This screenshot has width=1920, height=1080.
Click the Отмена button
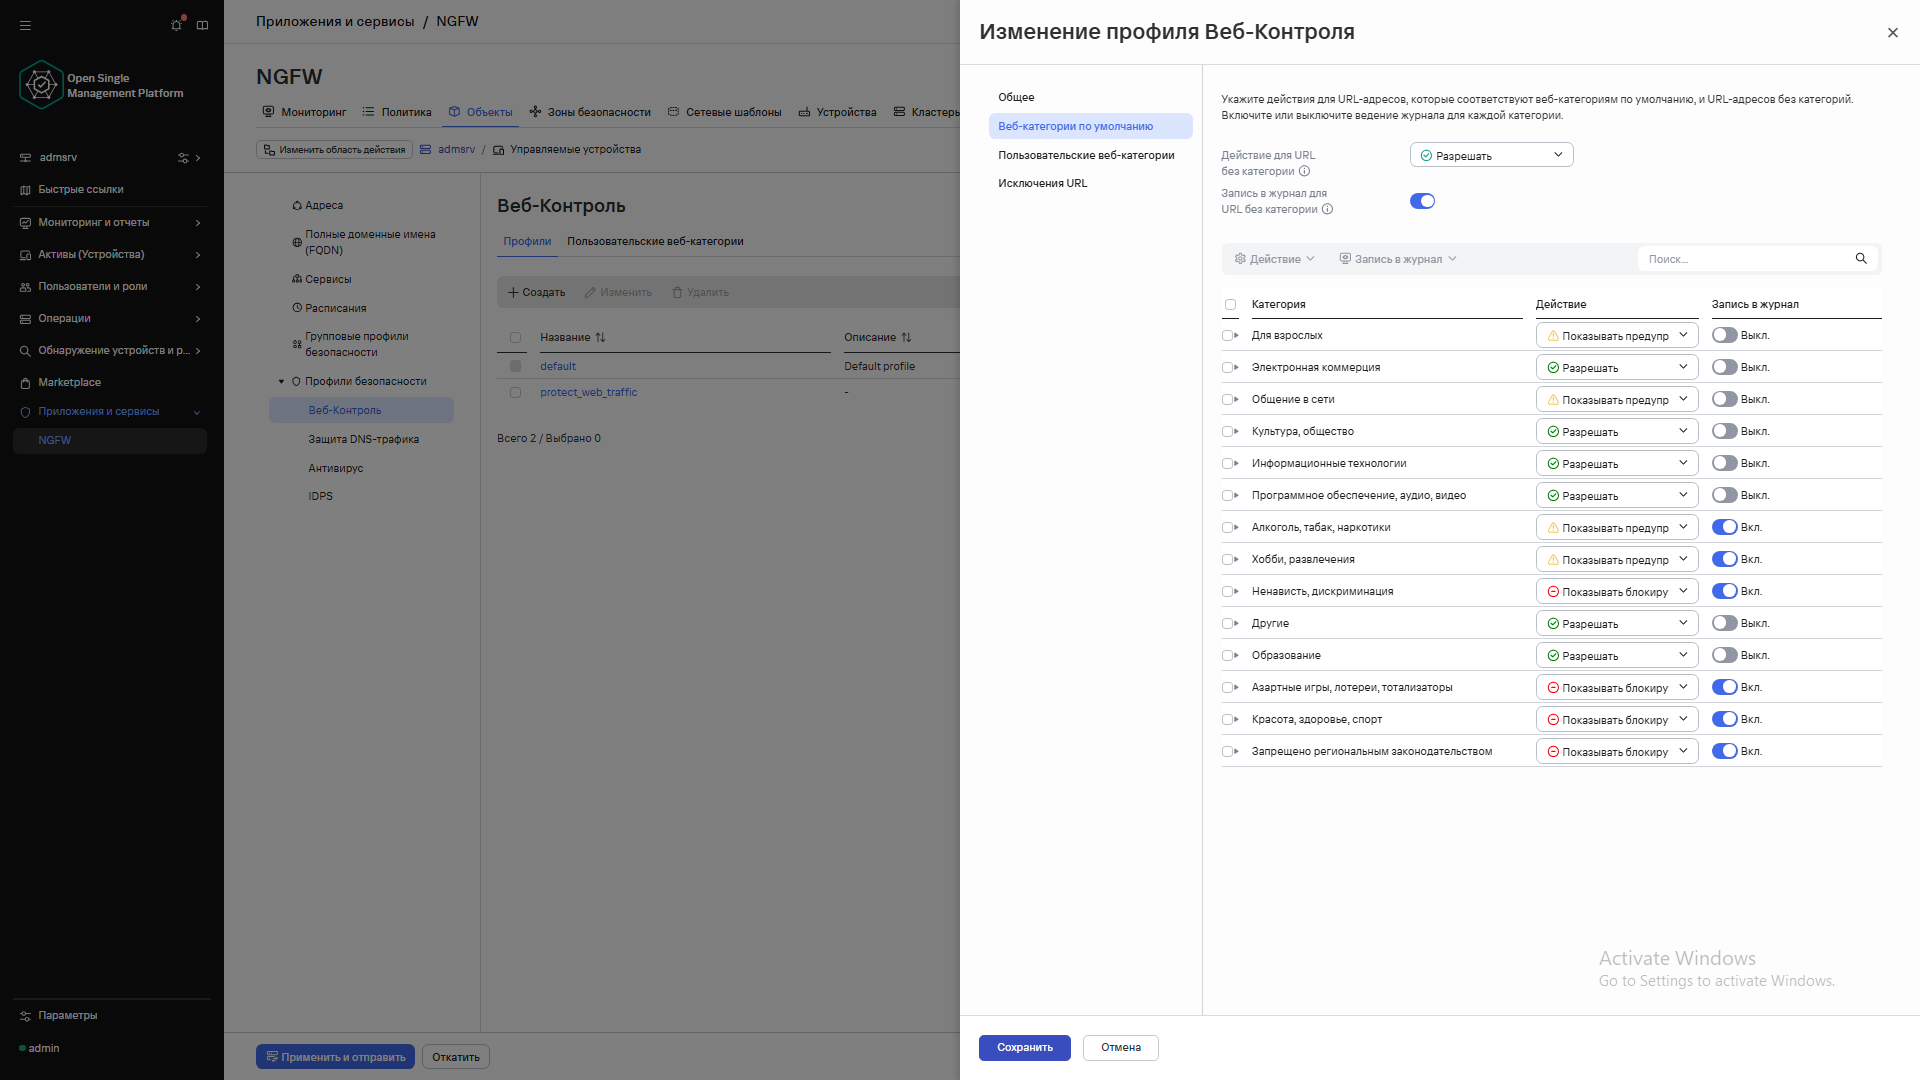(1120, 1047)
